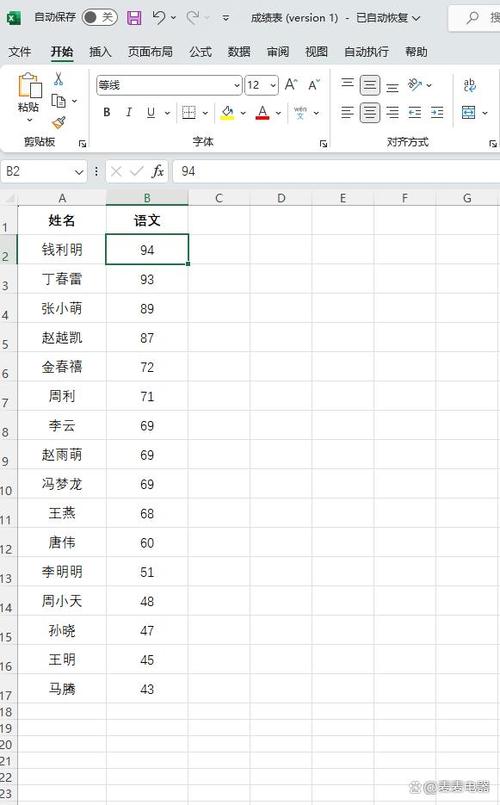
Task: Cancel formula entry with X icon
Action: point(117,171)
